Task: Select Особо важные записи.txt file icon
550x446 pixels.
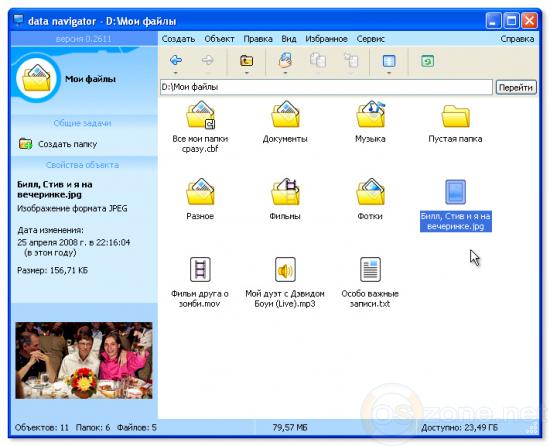Action: [x=370, y=269]
